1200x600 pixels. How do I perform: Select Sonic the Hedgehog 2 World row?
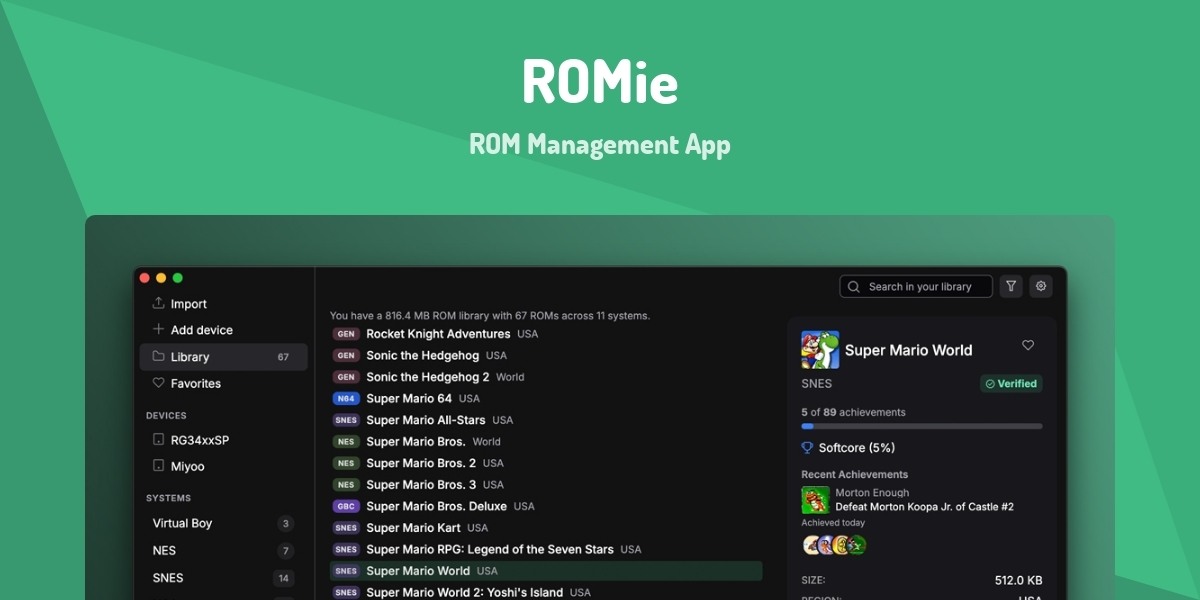coord(546,377)
